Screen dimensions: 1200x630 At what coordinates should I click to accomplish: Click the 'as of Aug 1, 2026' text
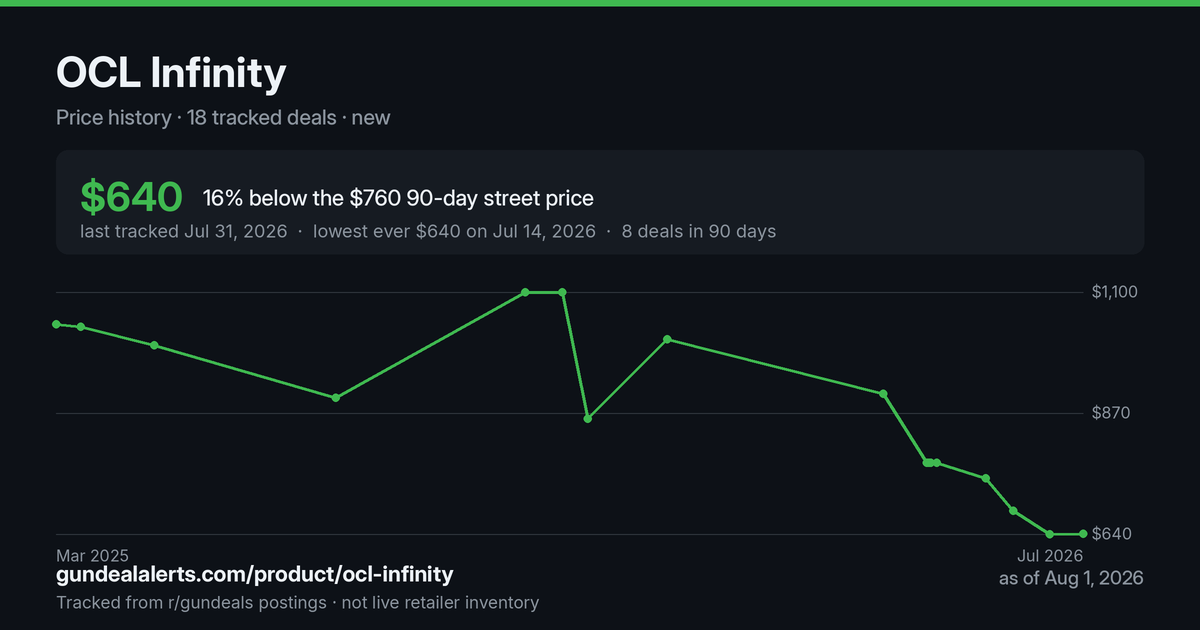[x=1071, y=578]
